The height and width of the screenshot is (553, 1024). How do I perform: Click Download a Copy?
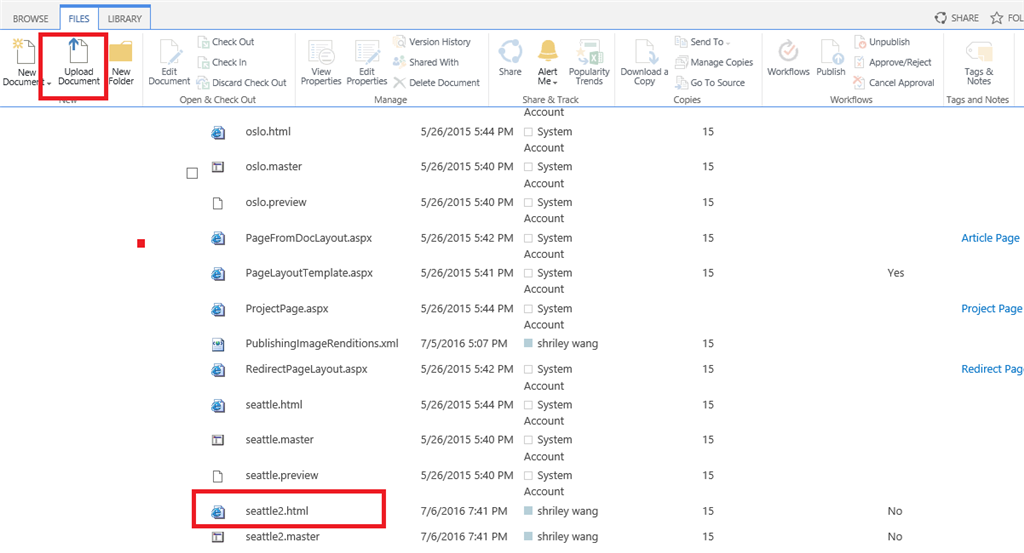click(x=644, y=63)
